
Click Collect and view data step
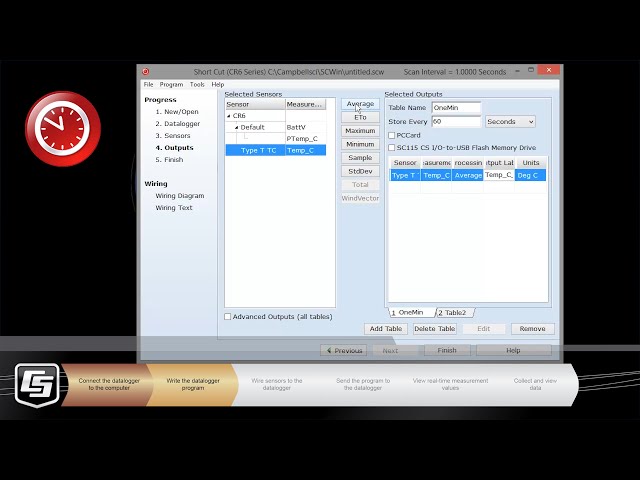coord(535,384)
